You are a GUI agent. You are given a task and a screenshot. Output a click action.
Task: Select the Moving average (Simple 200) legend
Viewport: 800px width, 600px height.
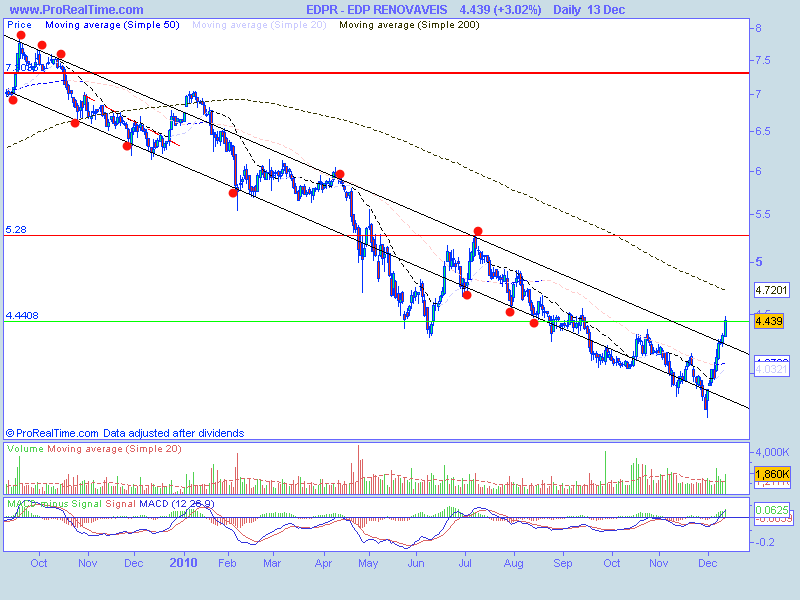(409, 25)
